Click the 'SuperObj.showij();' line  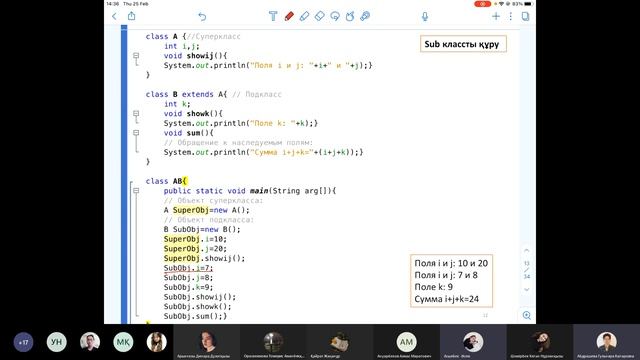(x=204, y=258)
